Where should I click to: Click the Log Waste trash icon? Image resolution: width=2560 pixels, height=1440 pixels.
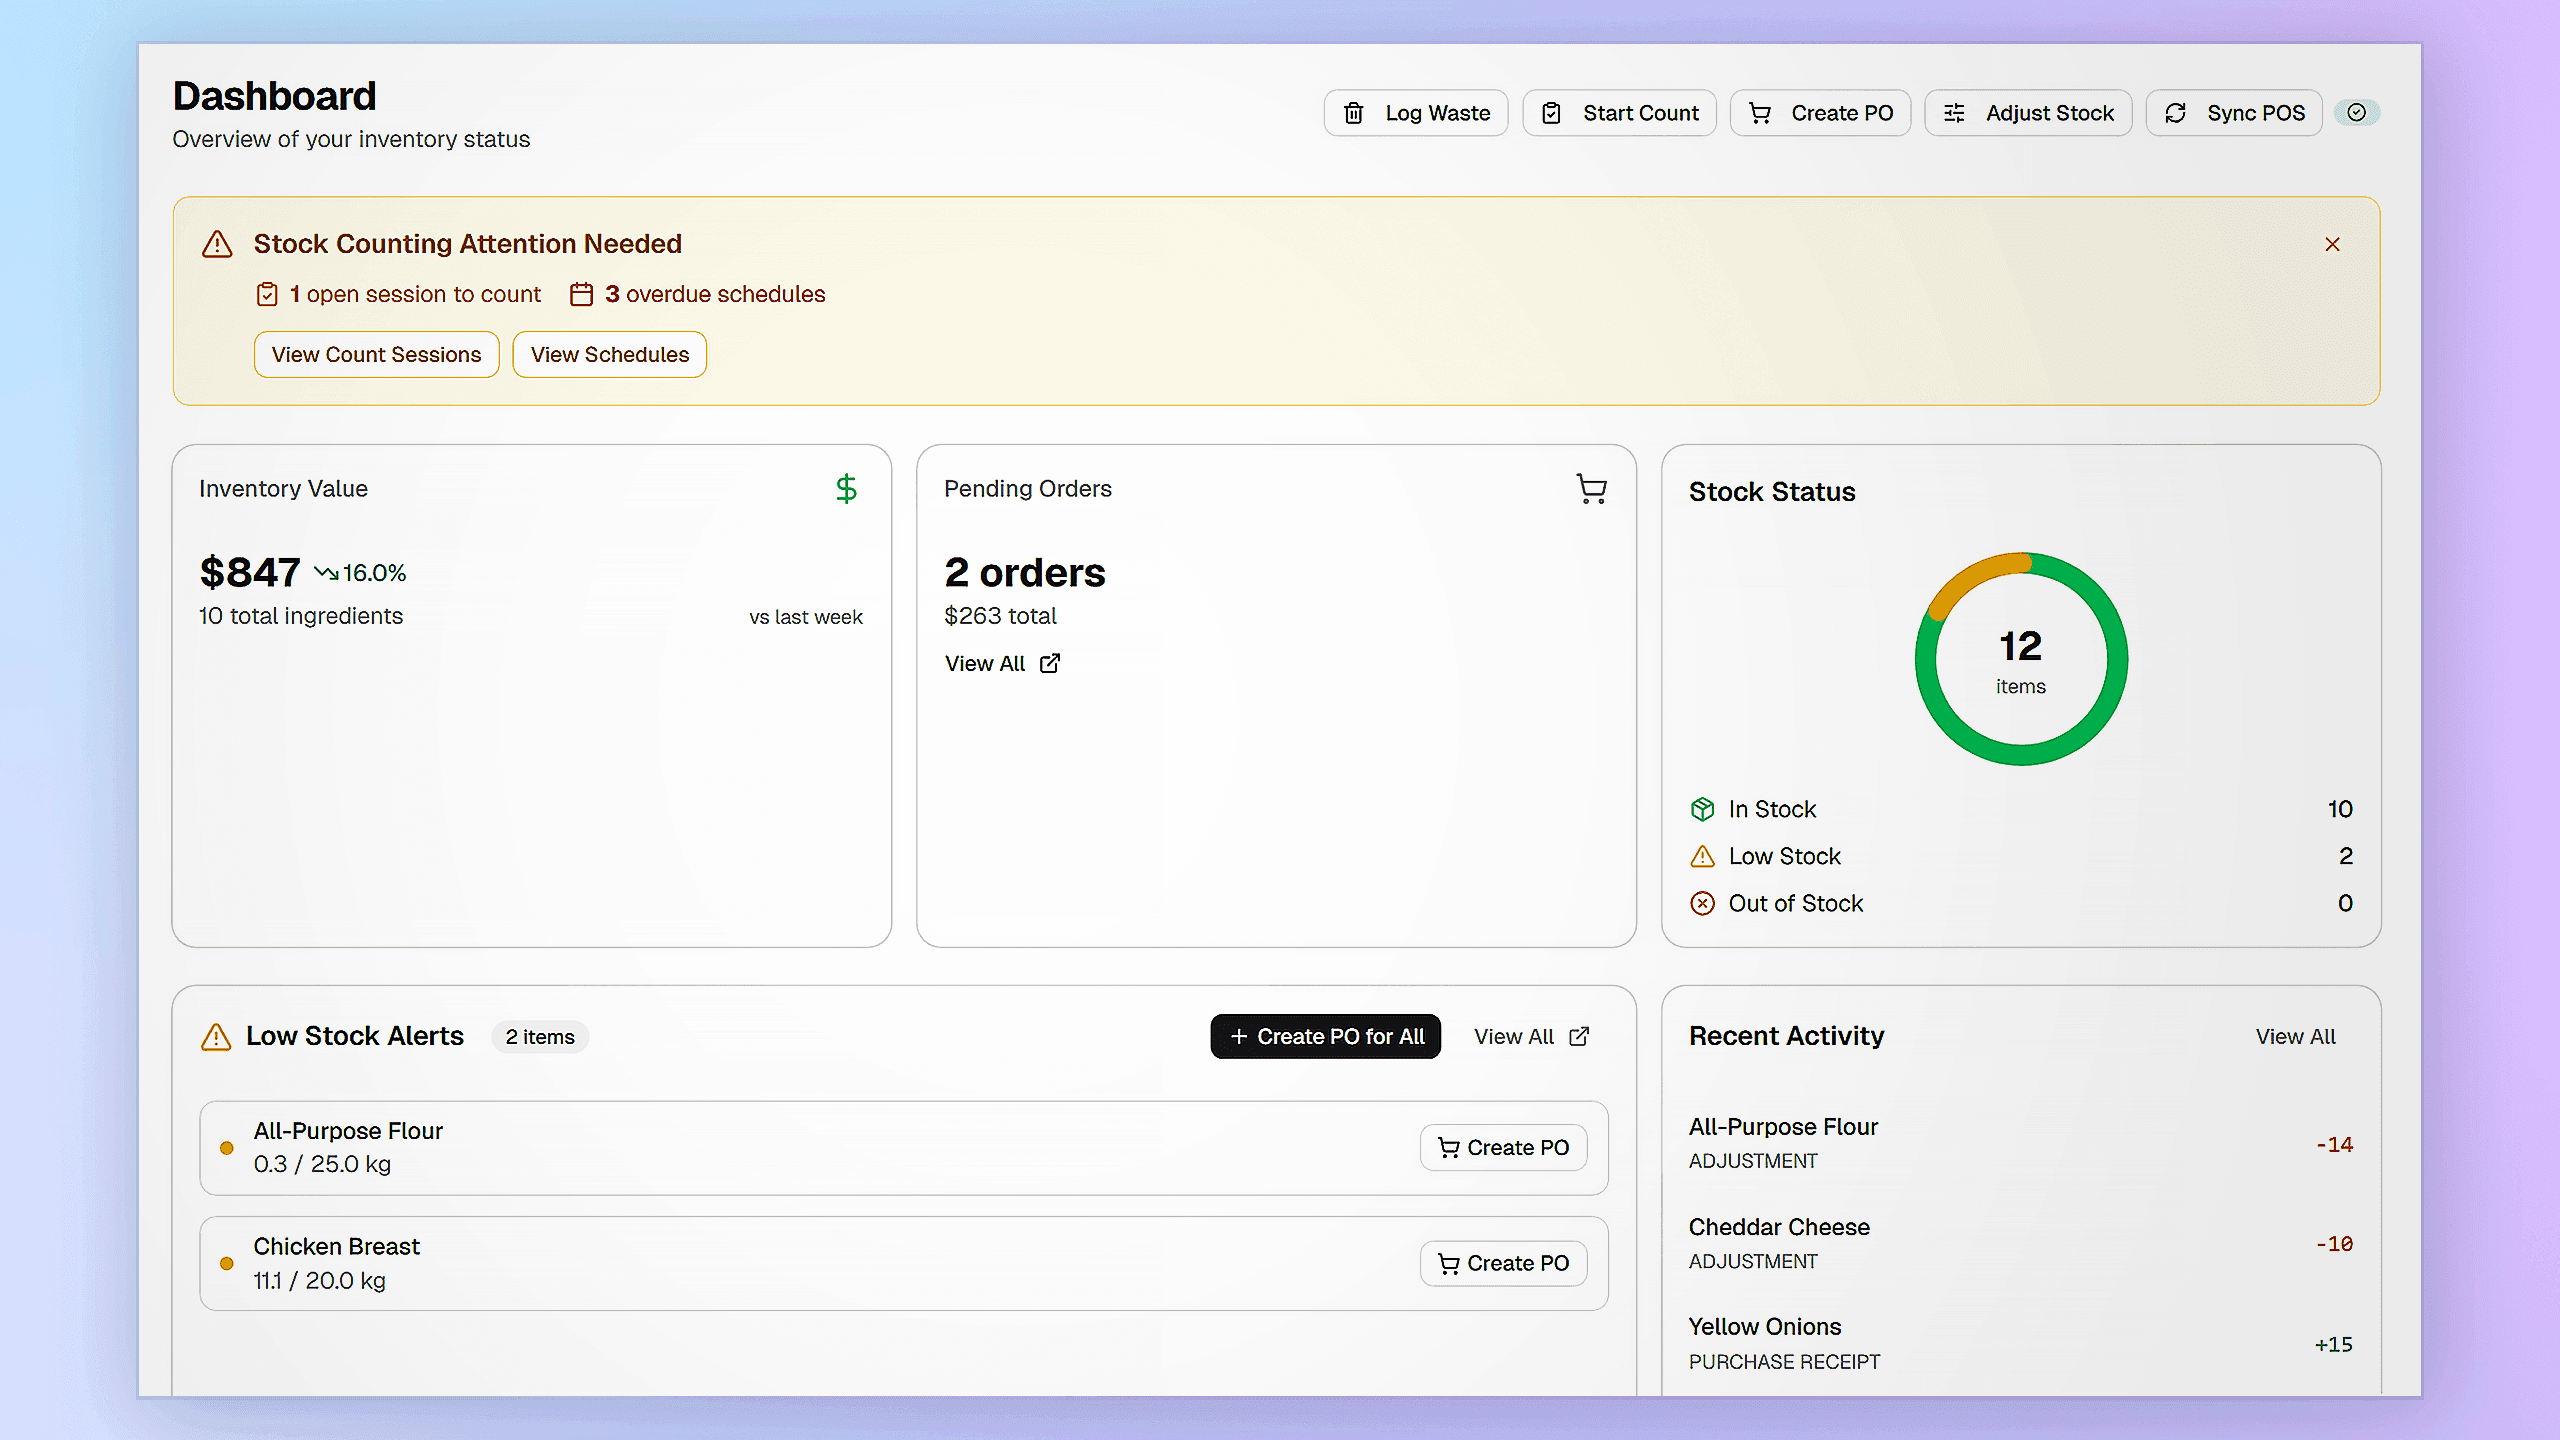coord(1355,112)
